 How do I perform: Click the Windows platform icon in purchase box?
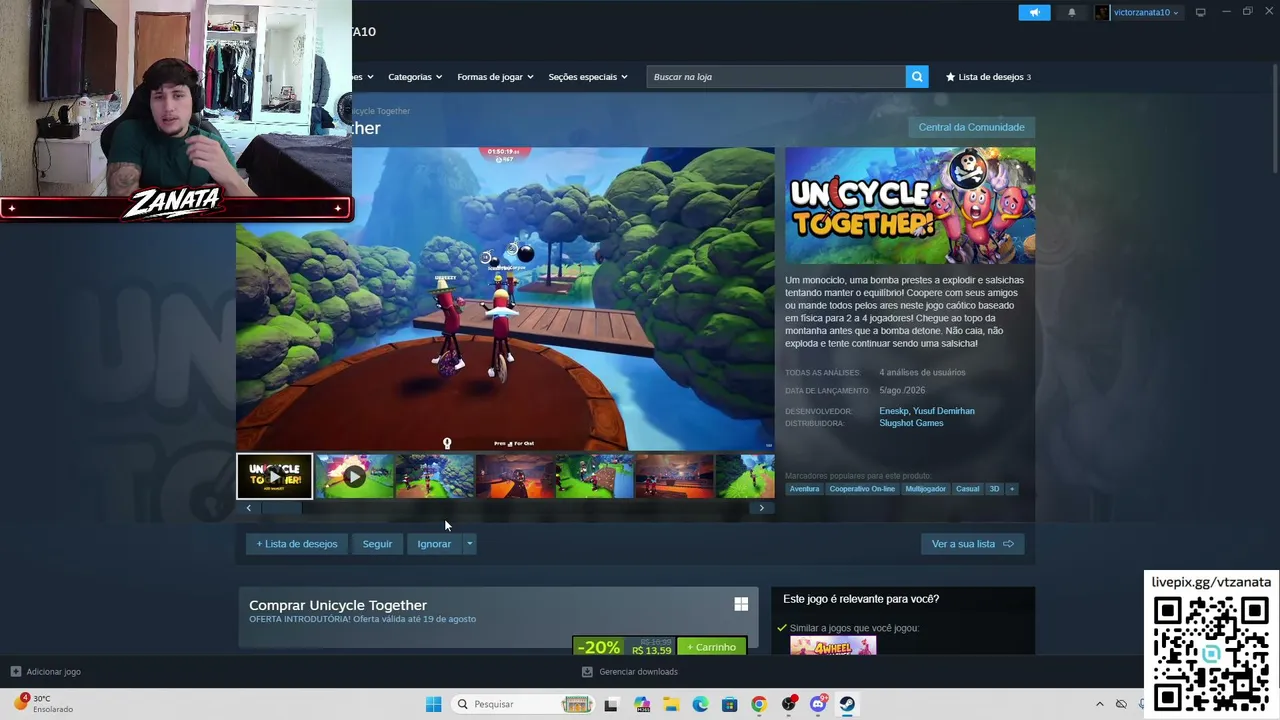[741, 604]
